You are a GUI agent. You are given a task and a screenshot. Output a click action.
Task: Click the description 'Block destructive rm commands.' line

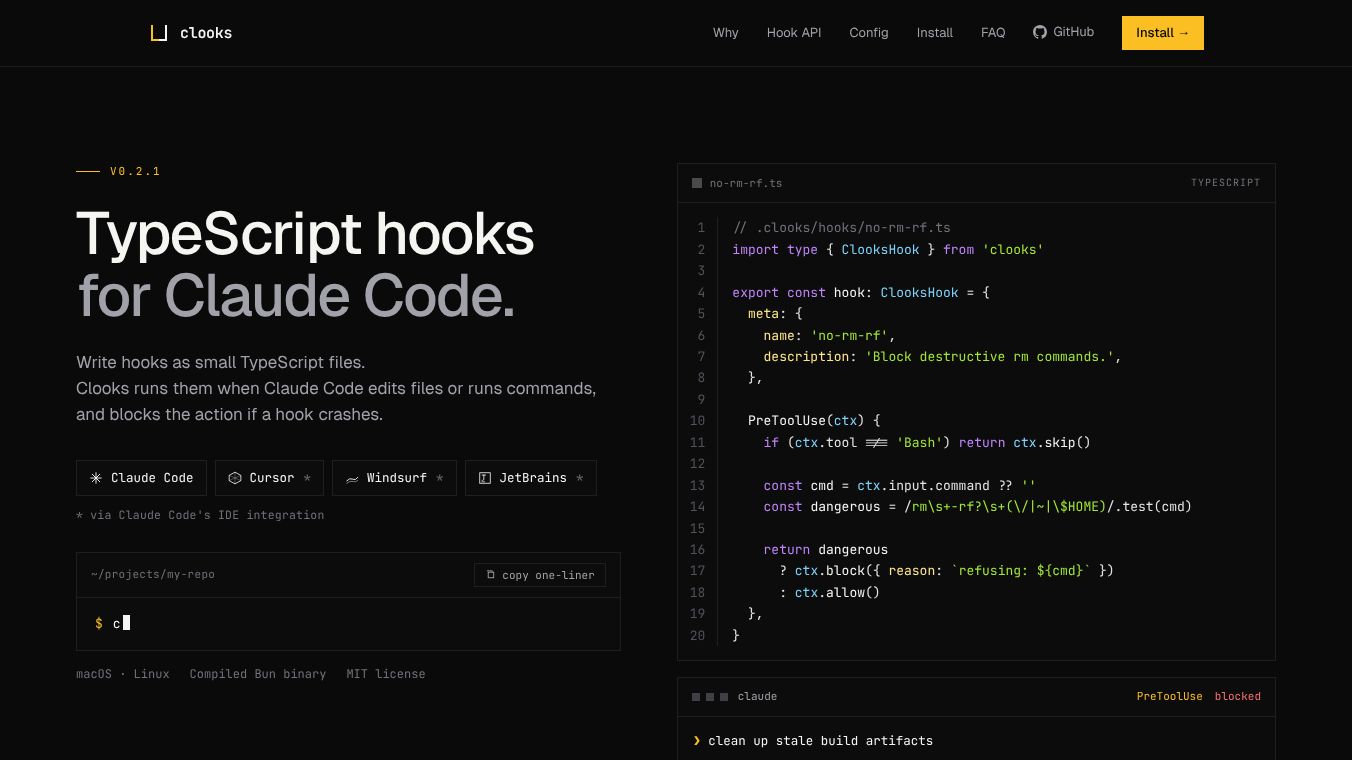(942, 357)
